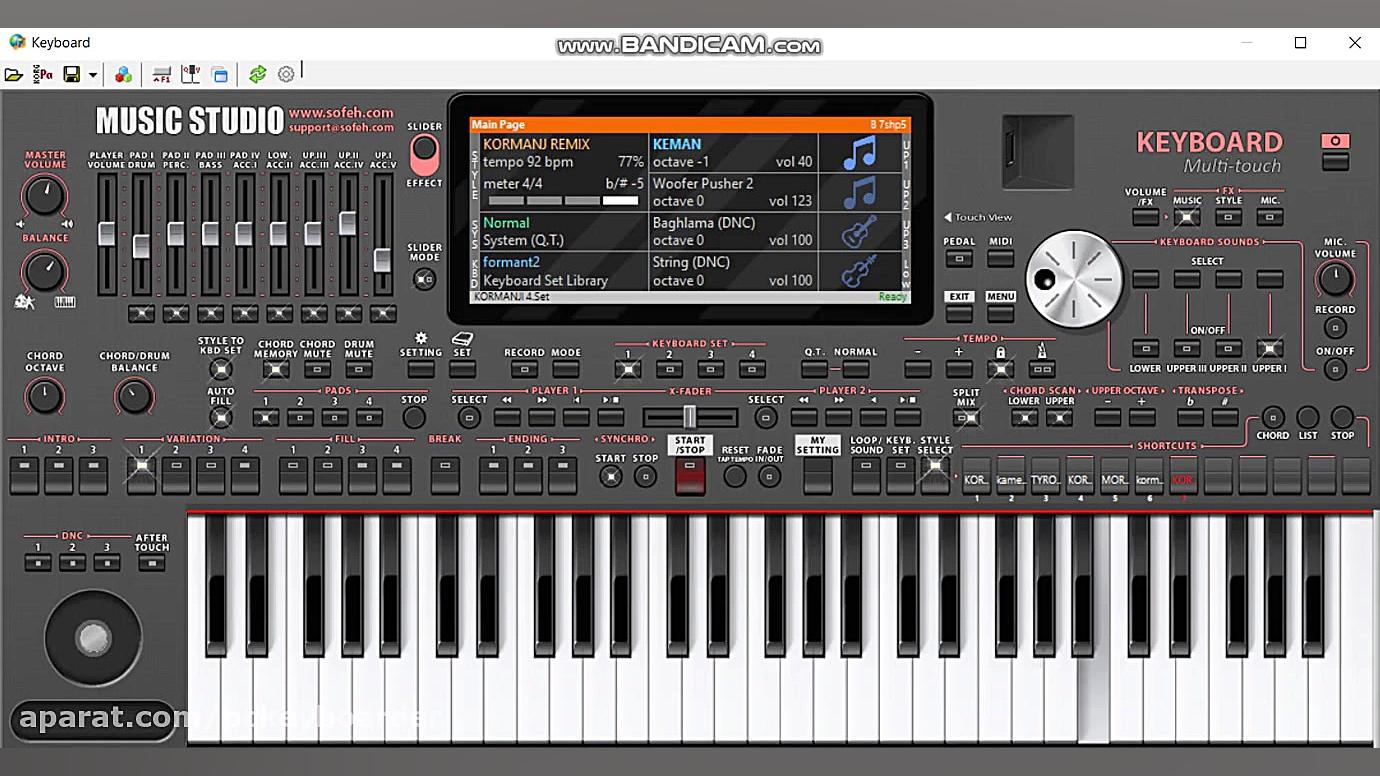
Task: Expand the save dropdown arrow in toolbar
Action: pos(93,75)
